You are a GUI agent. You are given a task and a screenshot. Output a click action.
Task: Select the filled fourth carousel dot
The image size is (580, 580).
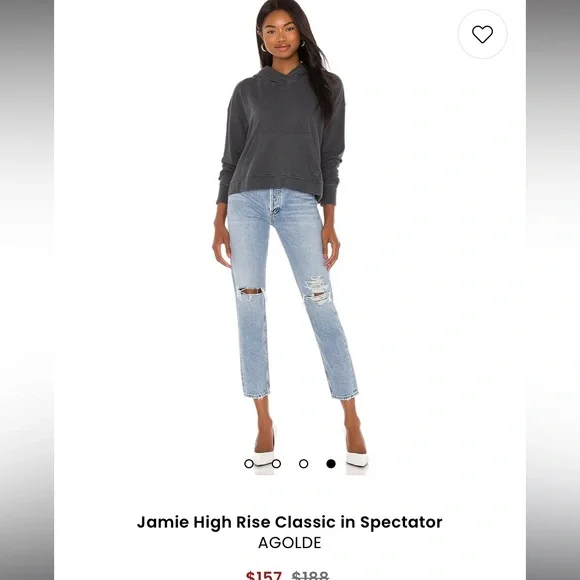331,463
